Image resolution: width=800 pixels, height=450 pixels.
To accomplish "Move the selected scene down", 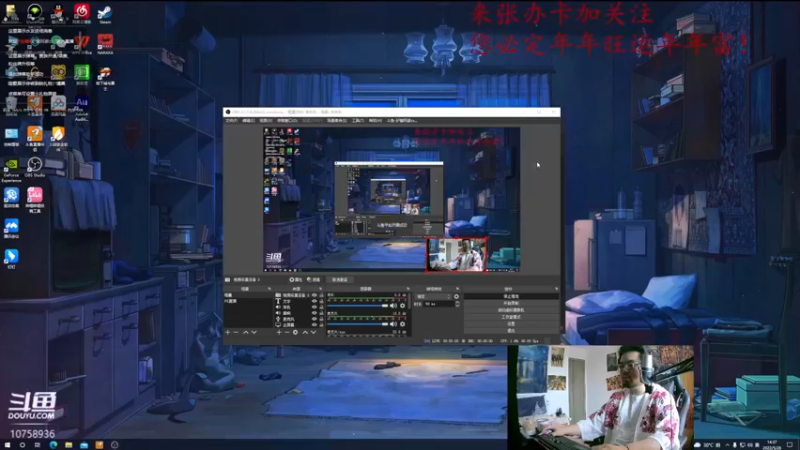I will pyautogui.click(x=254, y=332).
